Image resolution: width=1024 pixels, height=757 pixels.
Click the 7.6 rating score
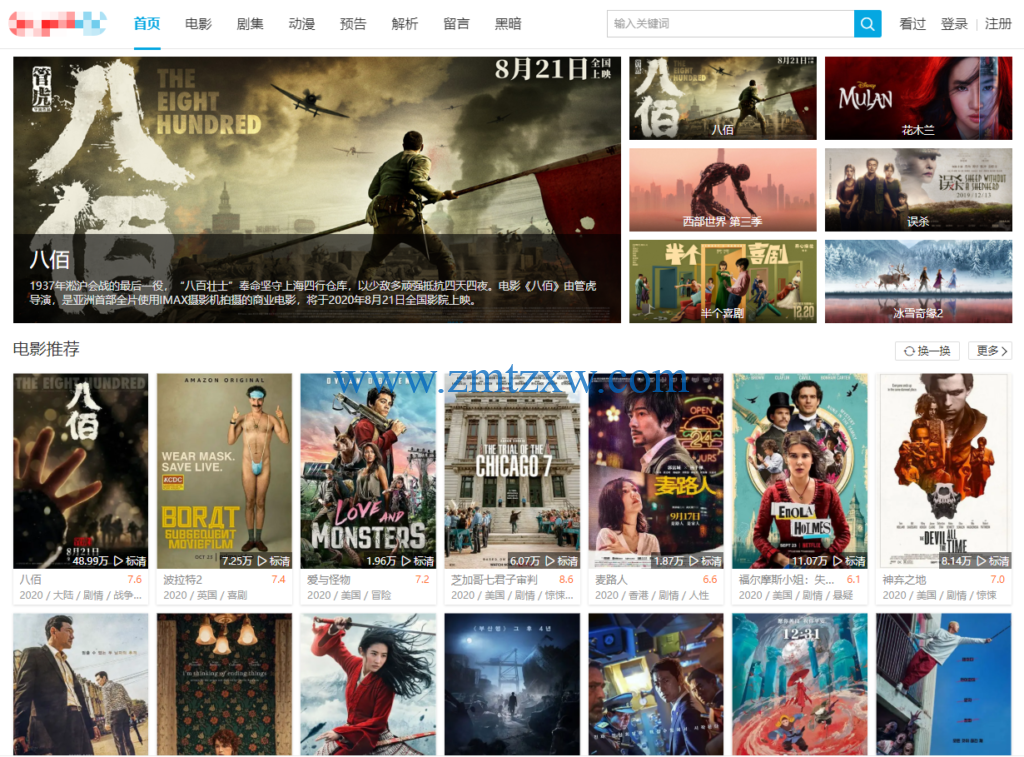(135, 579)
